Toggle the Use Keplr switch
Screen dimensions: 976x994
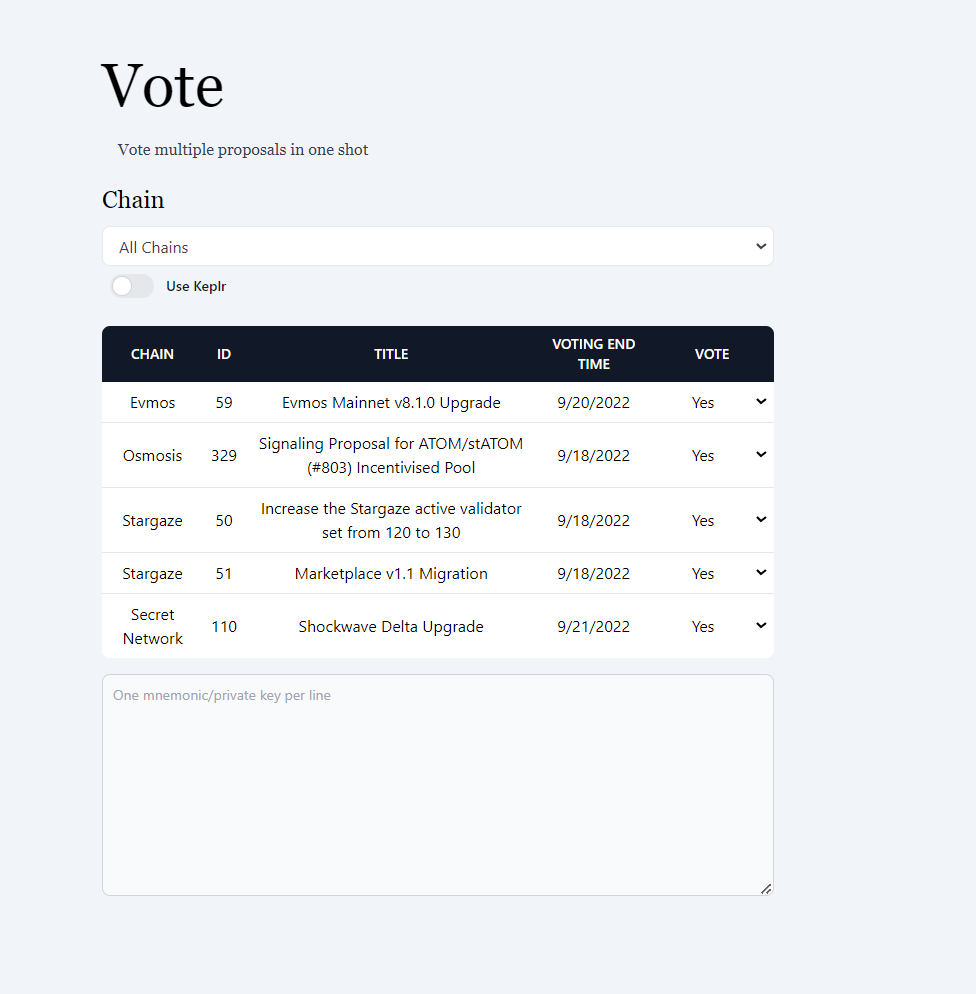(132, 286)
